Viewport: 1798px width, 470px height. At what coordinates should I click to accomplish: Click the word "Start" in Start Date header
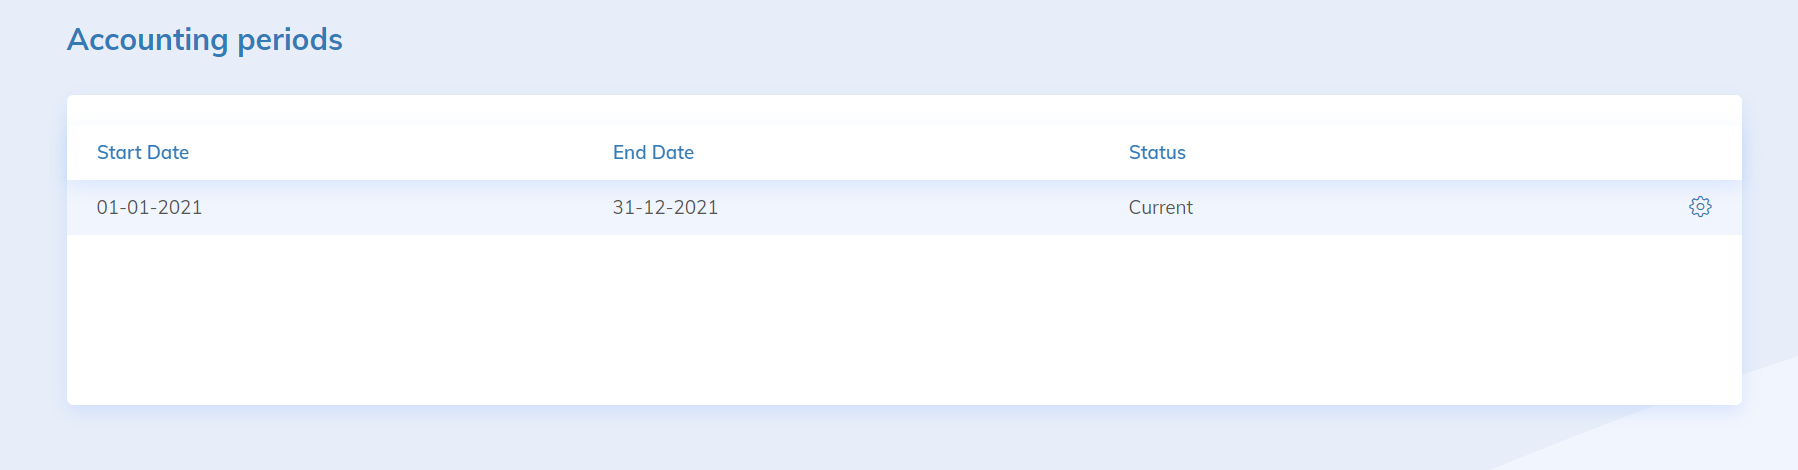click(x=119, y=152)
